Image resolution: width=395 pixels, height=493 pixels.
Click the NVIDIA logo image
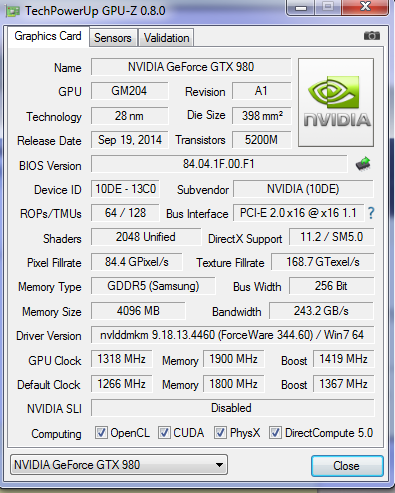[x=336, y=102]
